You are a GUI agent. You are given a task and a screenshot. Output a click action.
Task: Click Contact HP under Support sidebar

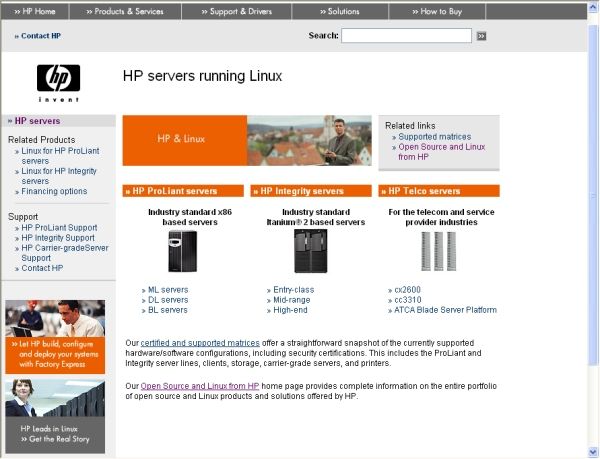click(x=42, y=268)
